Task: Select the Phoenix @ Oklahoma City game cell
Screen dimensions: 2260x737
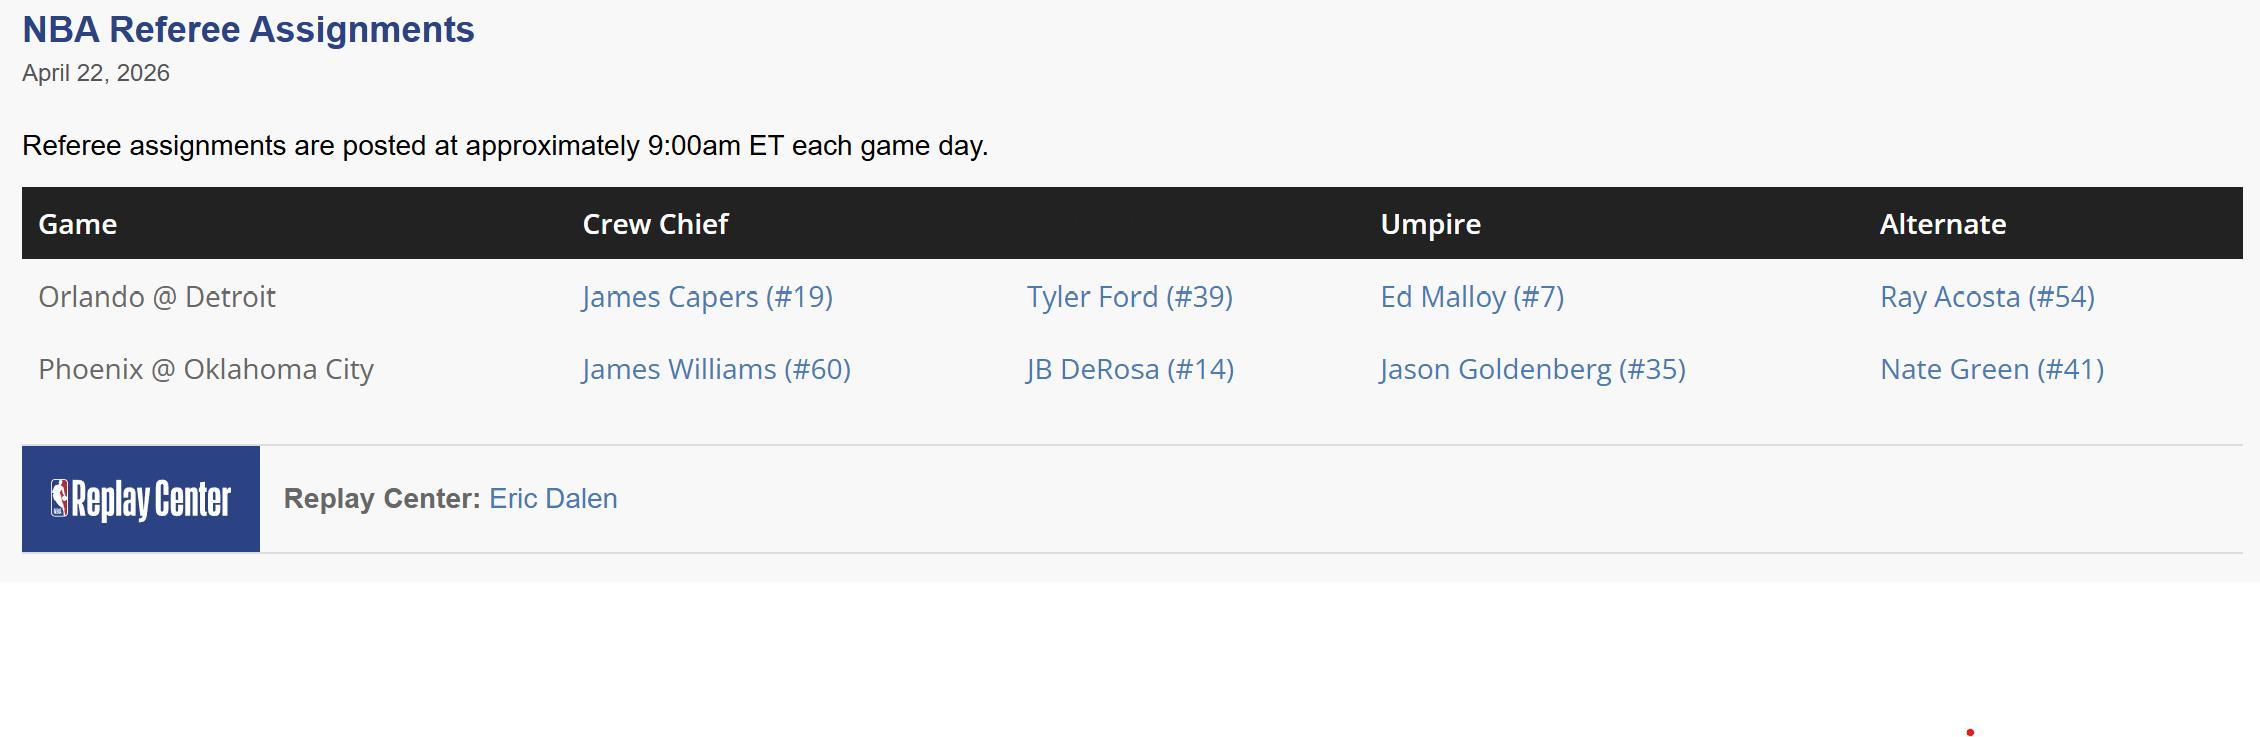Action: 206,369
